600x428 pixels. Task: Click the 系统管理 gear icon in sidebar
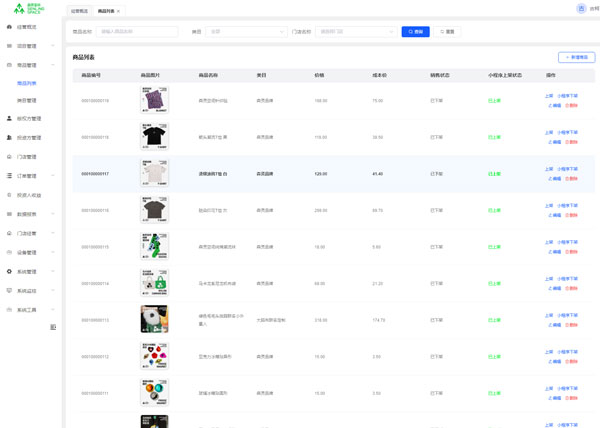click(x=10, y=271)
